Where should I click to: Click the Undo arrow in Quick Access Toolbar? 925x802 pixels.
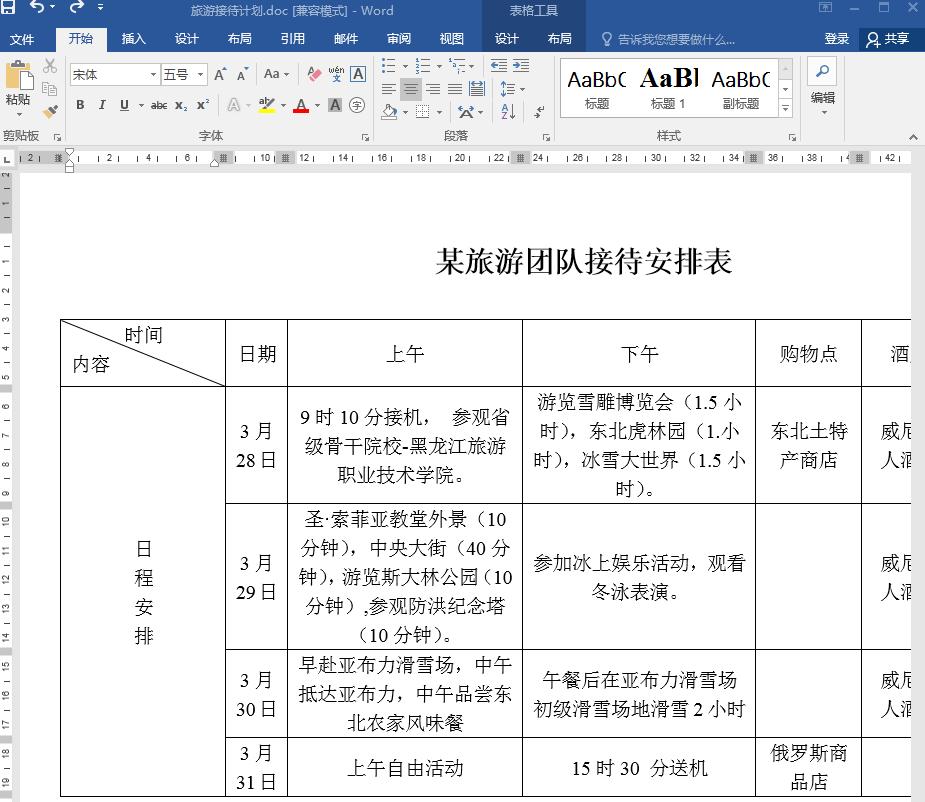[x=39, y=9]
